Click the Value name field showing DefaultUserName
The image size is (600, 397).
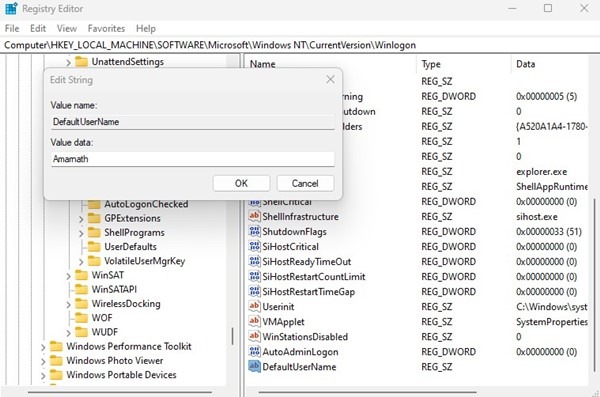point(192,122)
